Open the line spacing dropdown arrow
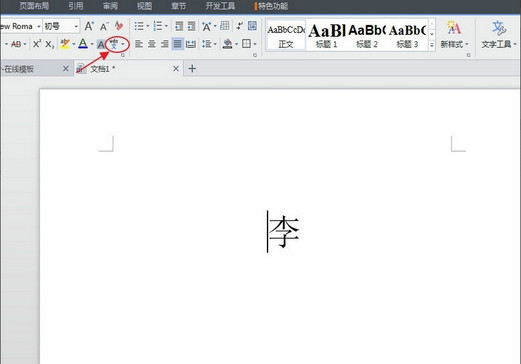This screenshot has width=521, height=364. point(215,44)
